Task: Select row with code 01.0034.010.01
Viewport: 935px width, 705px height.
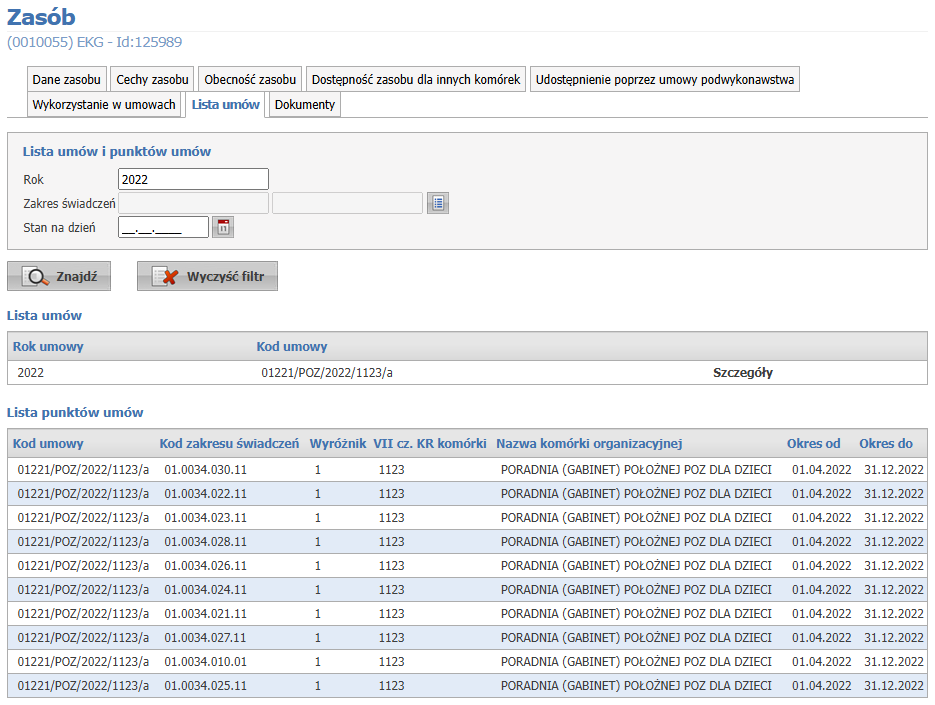Action: pos(205,661)
